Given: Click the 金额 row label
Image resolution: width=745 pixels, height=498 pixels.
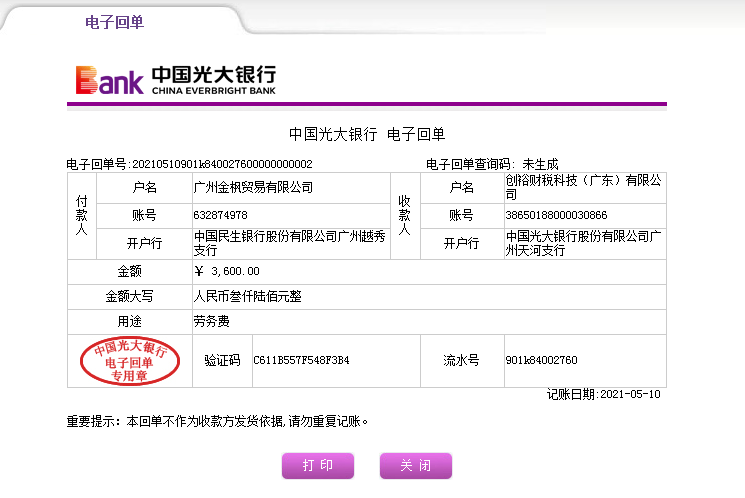Looking at the screenshot, I should (129, 271).
